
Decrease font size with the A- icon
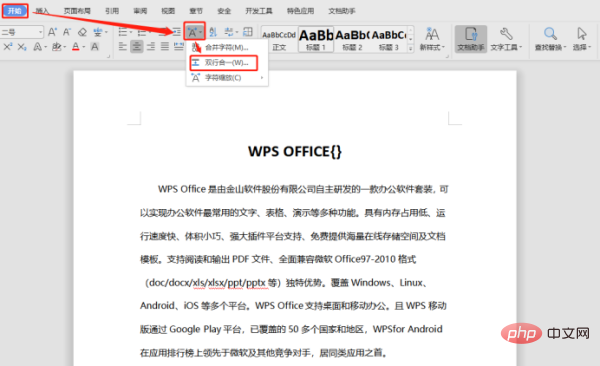click(x=67, y=32)
